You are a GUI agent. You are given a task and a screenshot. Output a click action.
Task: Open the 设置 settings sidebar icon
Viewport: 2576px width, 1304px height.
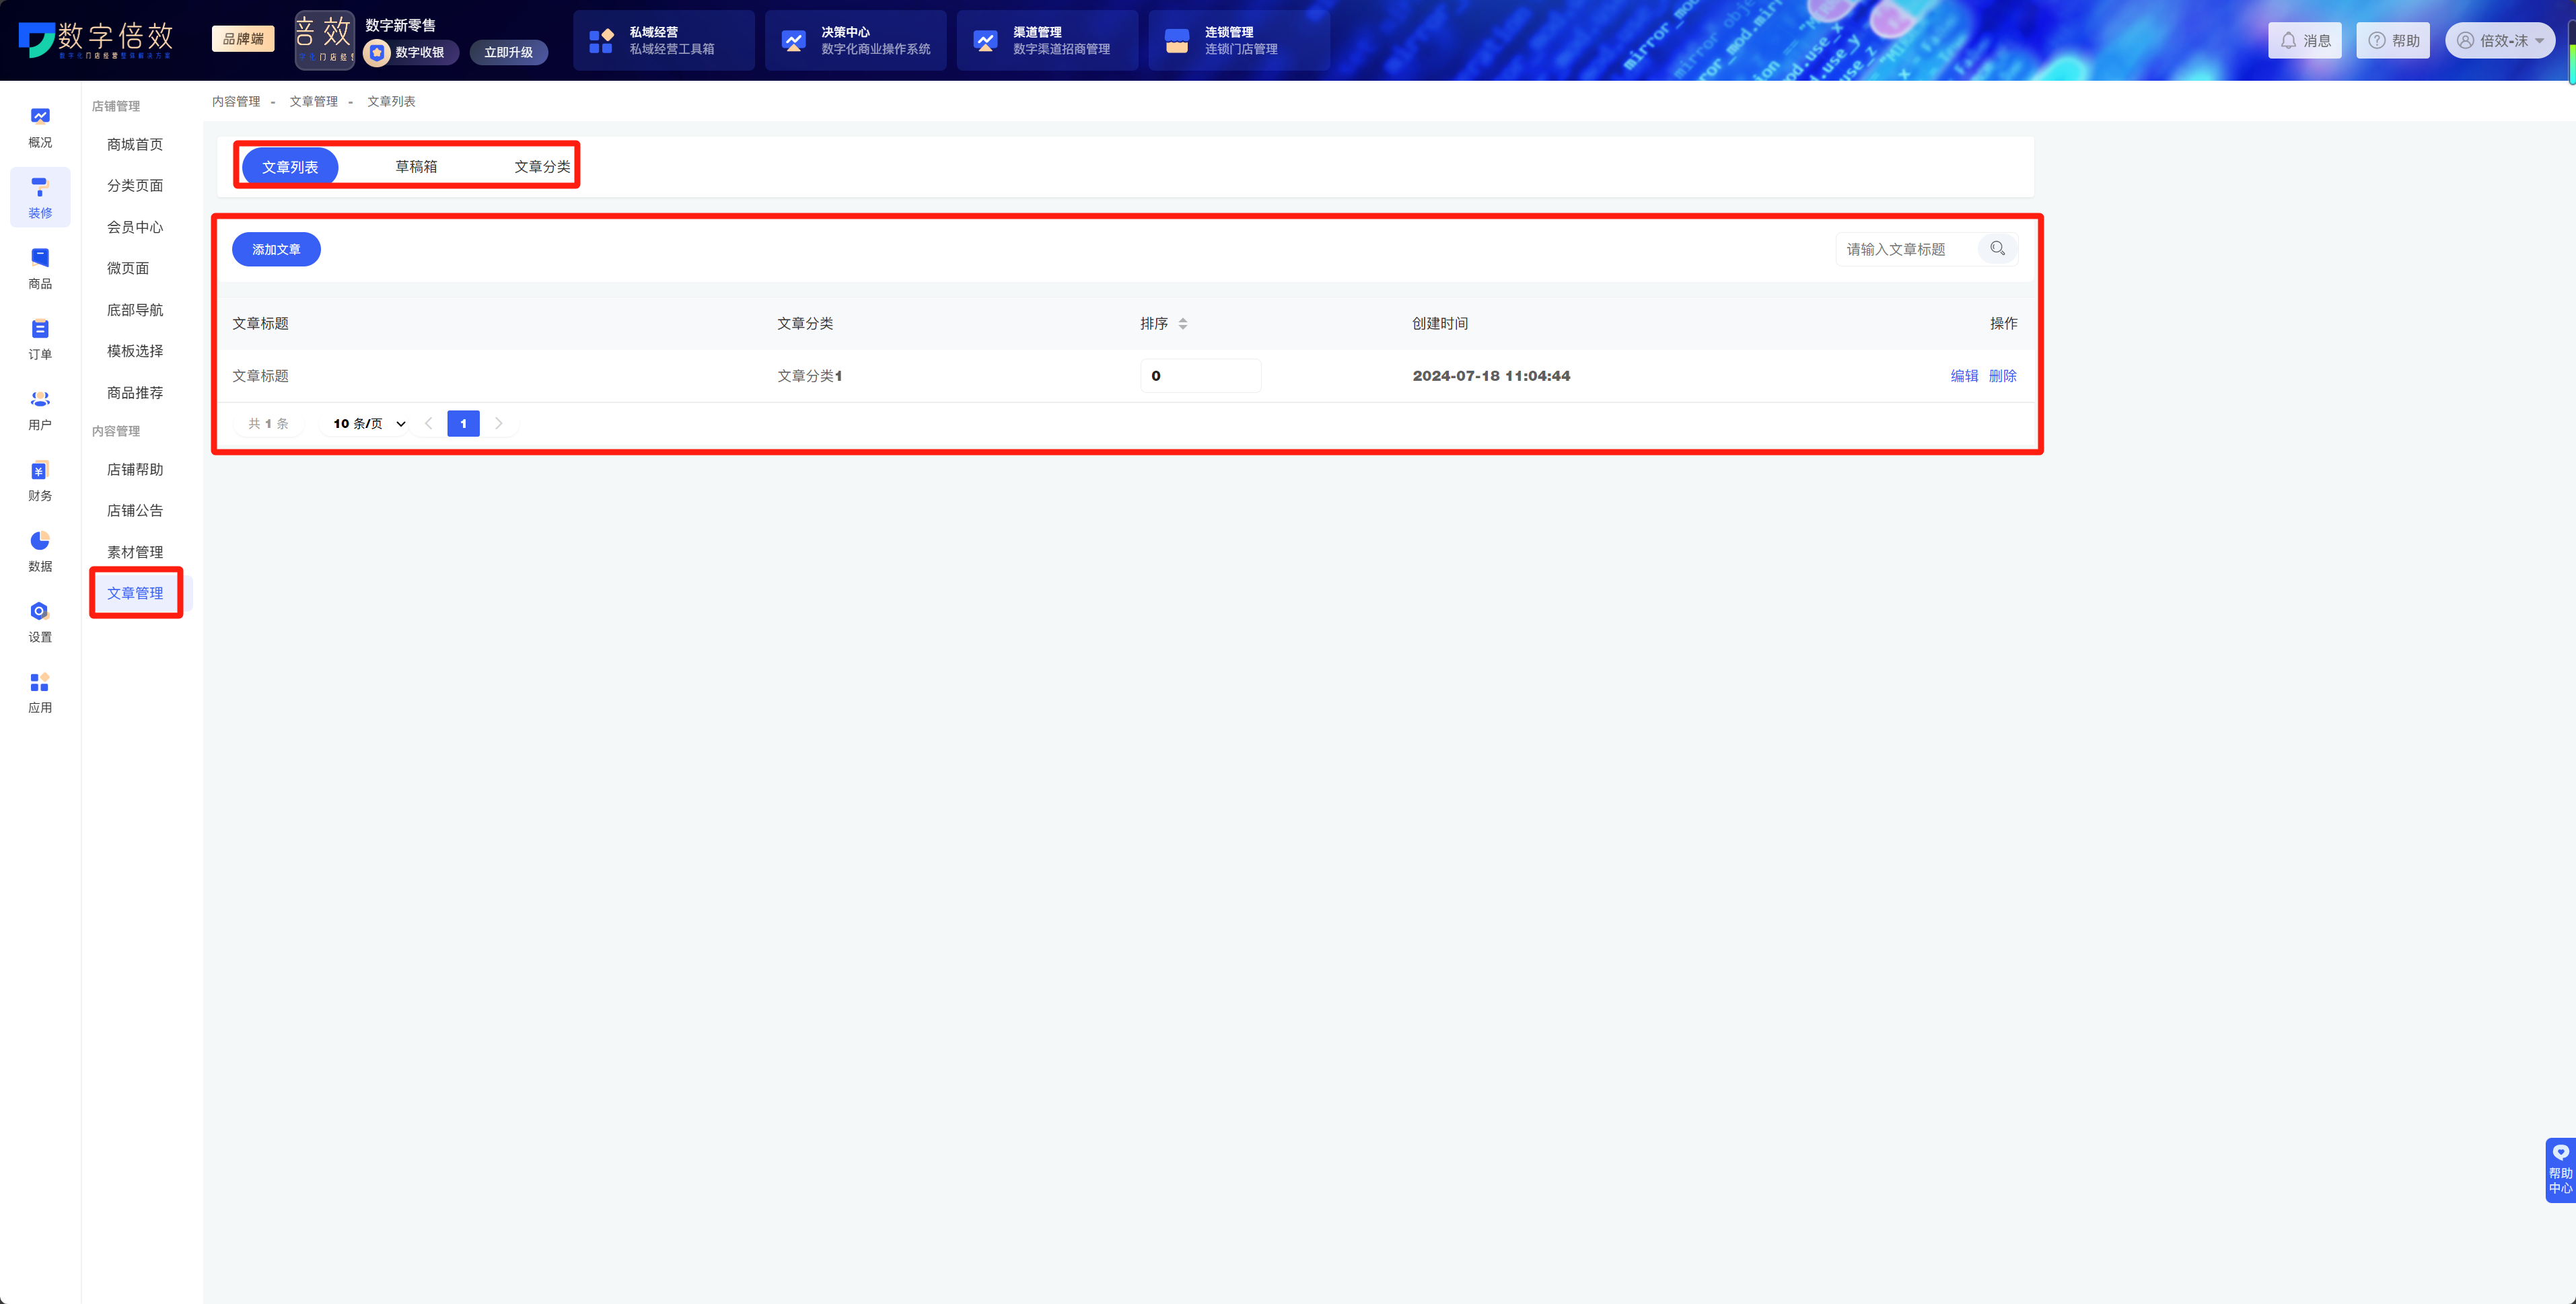pyautogui.click(x=40, y=622)
